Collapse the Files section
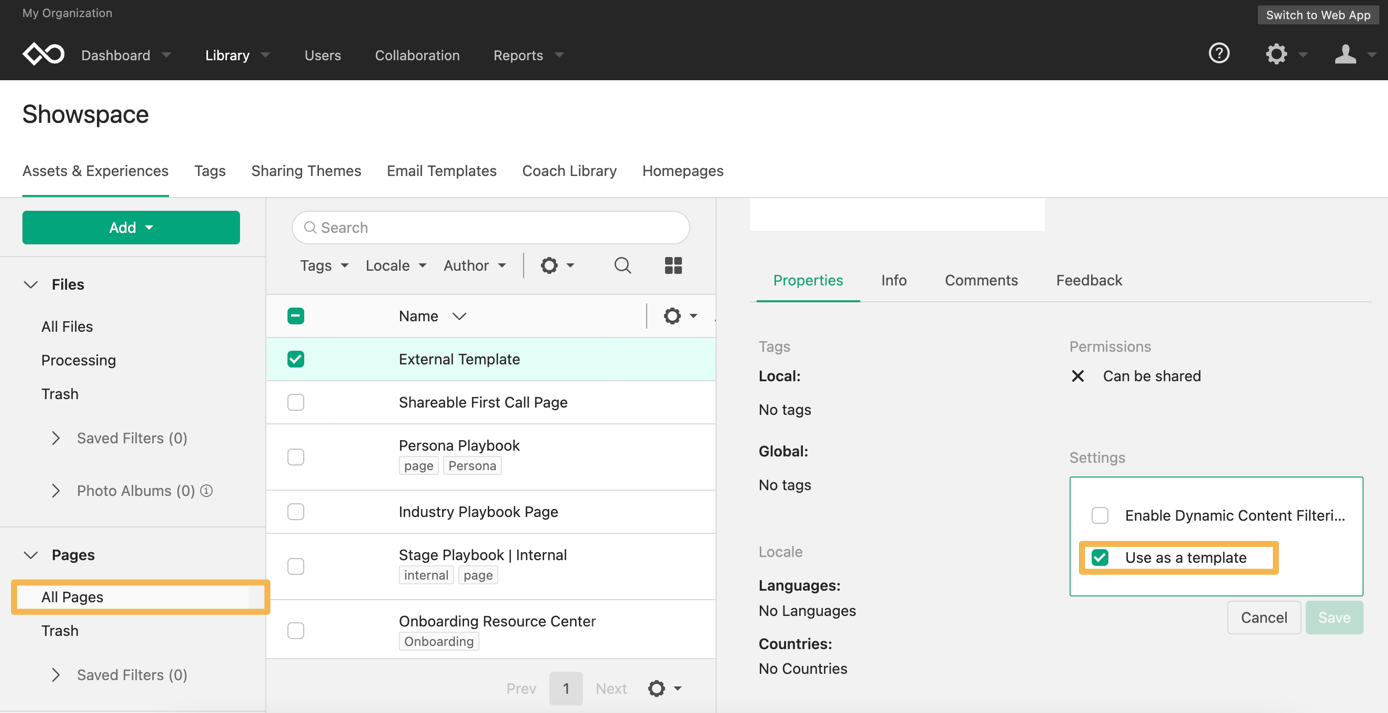 pyautogui.click(x=31, y=285)
